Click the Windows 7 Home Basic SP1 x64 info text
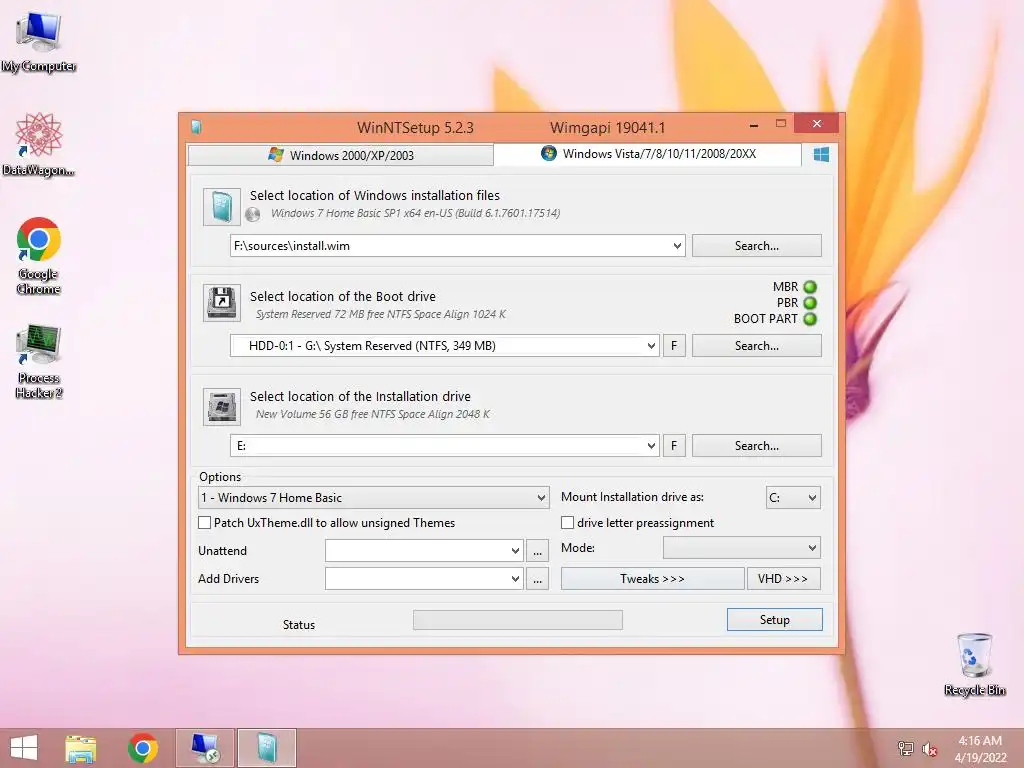This screenshot has width=1024, height=768. pos(415,214)
